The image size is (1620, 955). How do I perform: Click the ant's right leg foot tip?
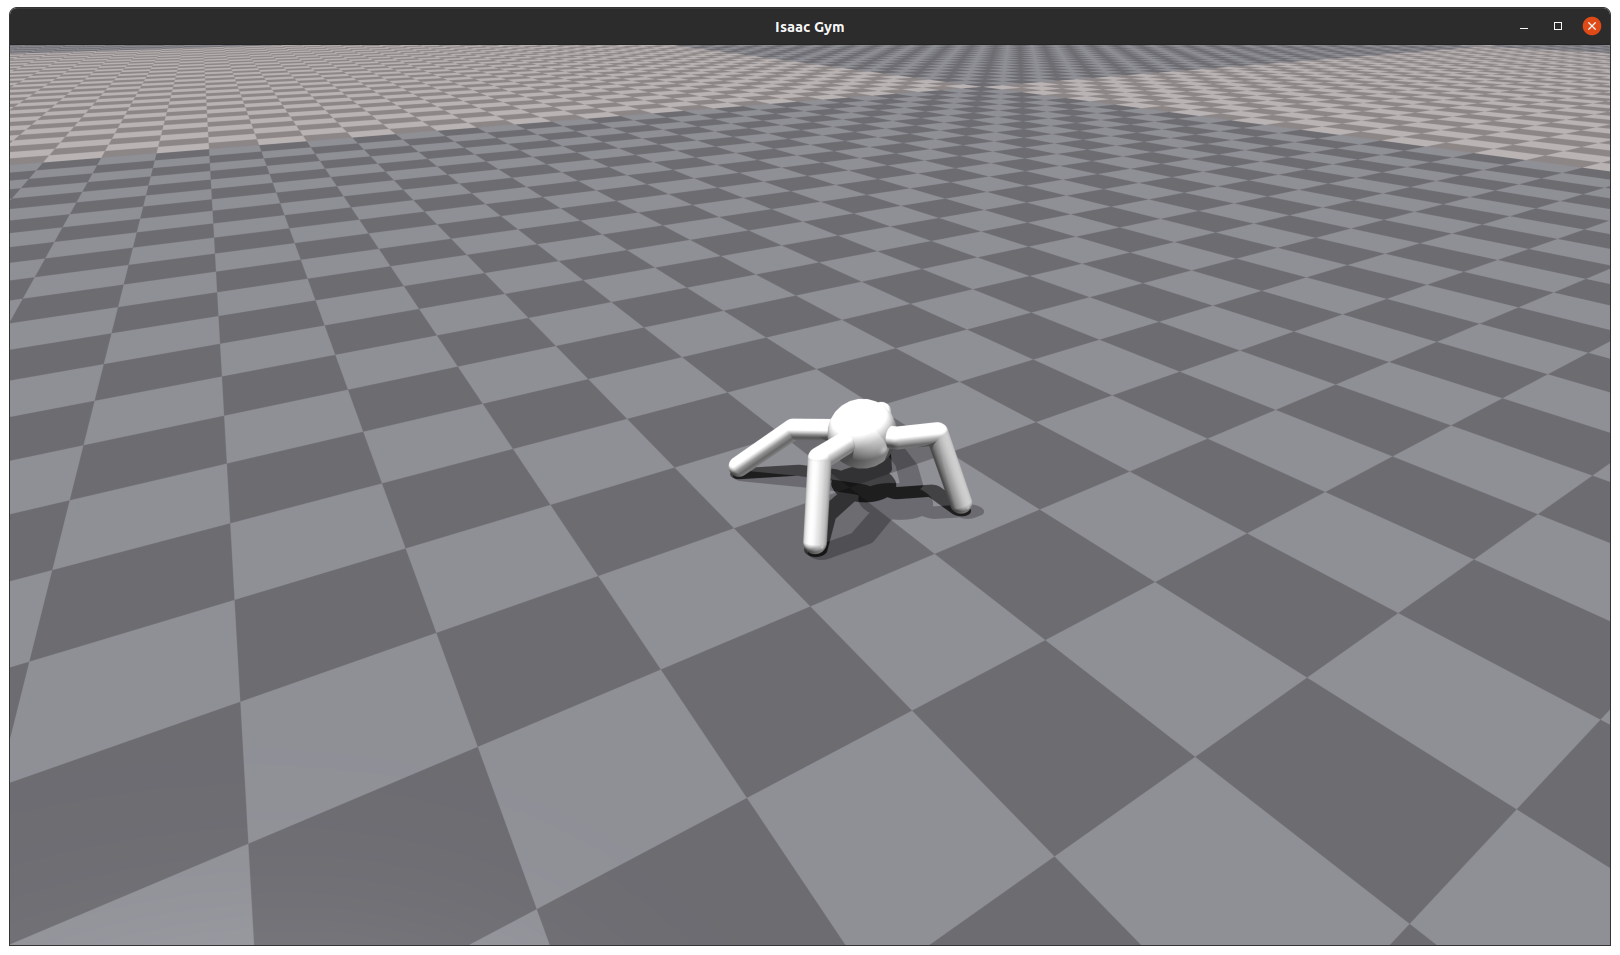[961, 508]
